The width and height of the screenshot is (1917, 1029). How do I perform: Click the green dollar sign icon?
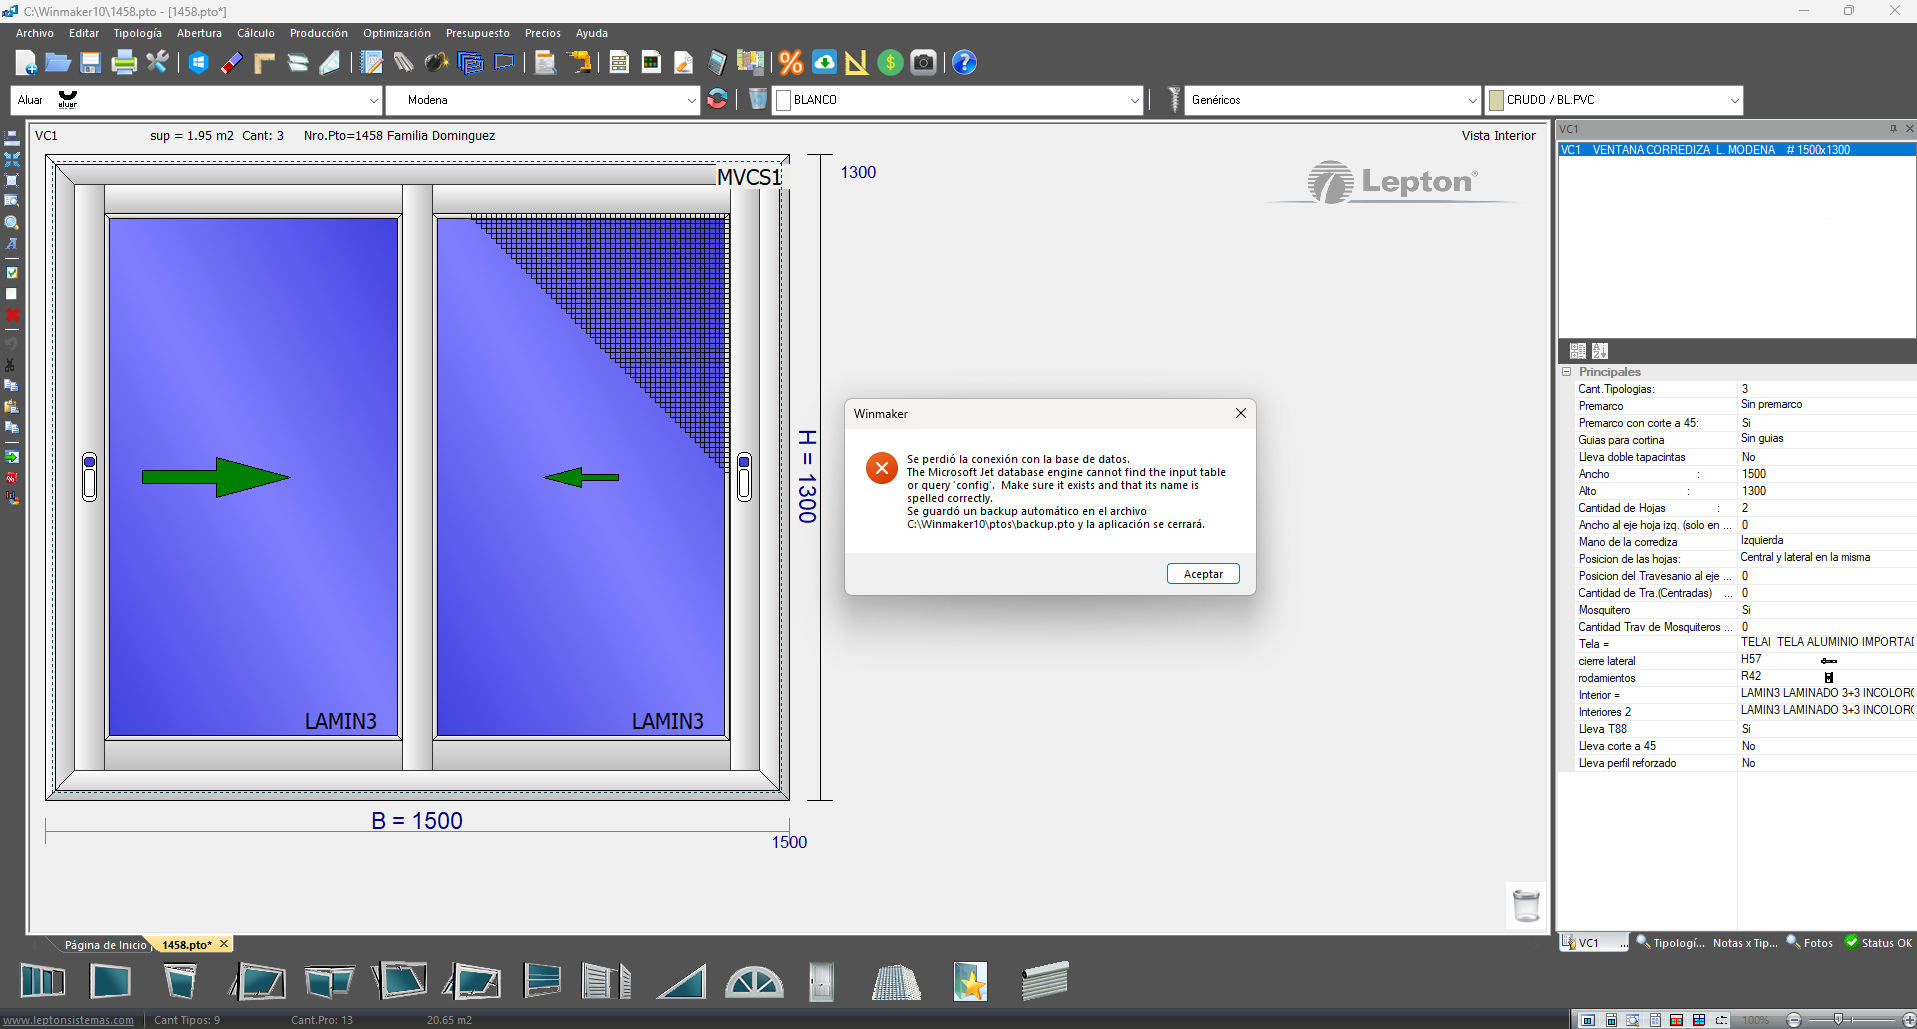(890, 63)
